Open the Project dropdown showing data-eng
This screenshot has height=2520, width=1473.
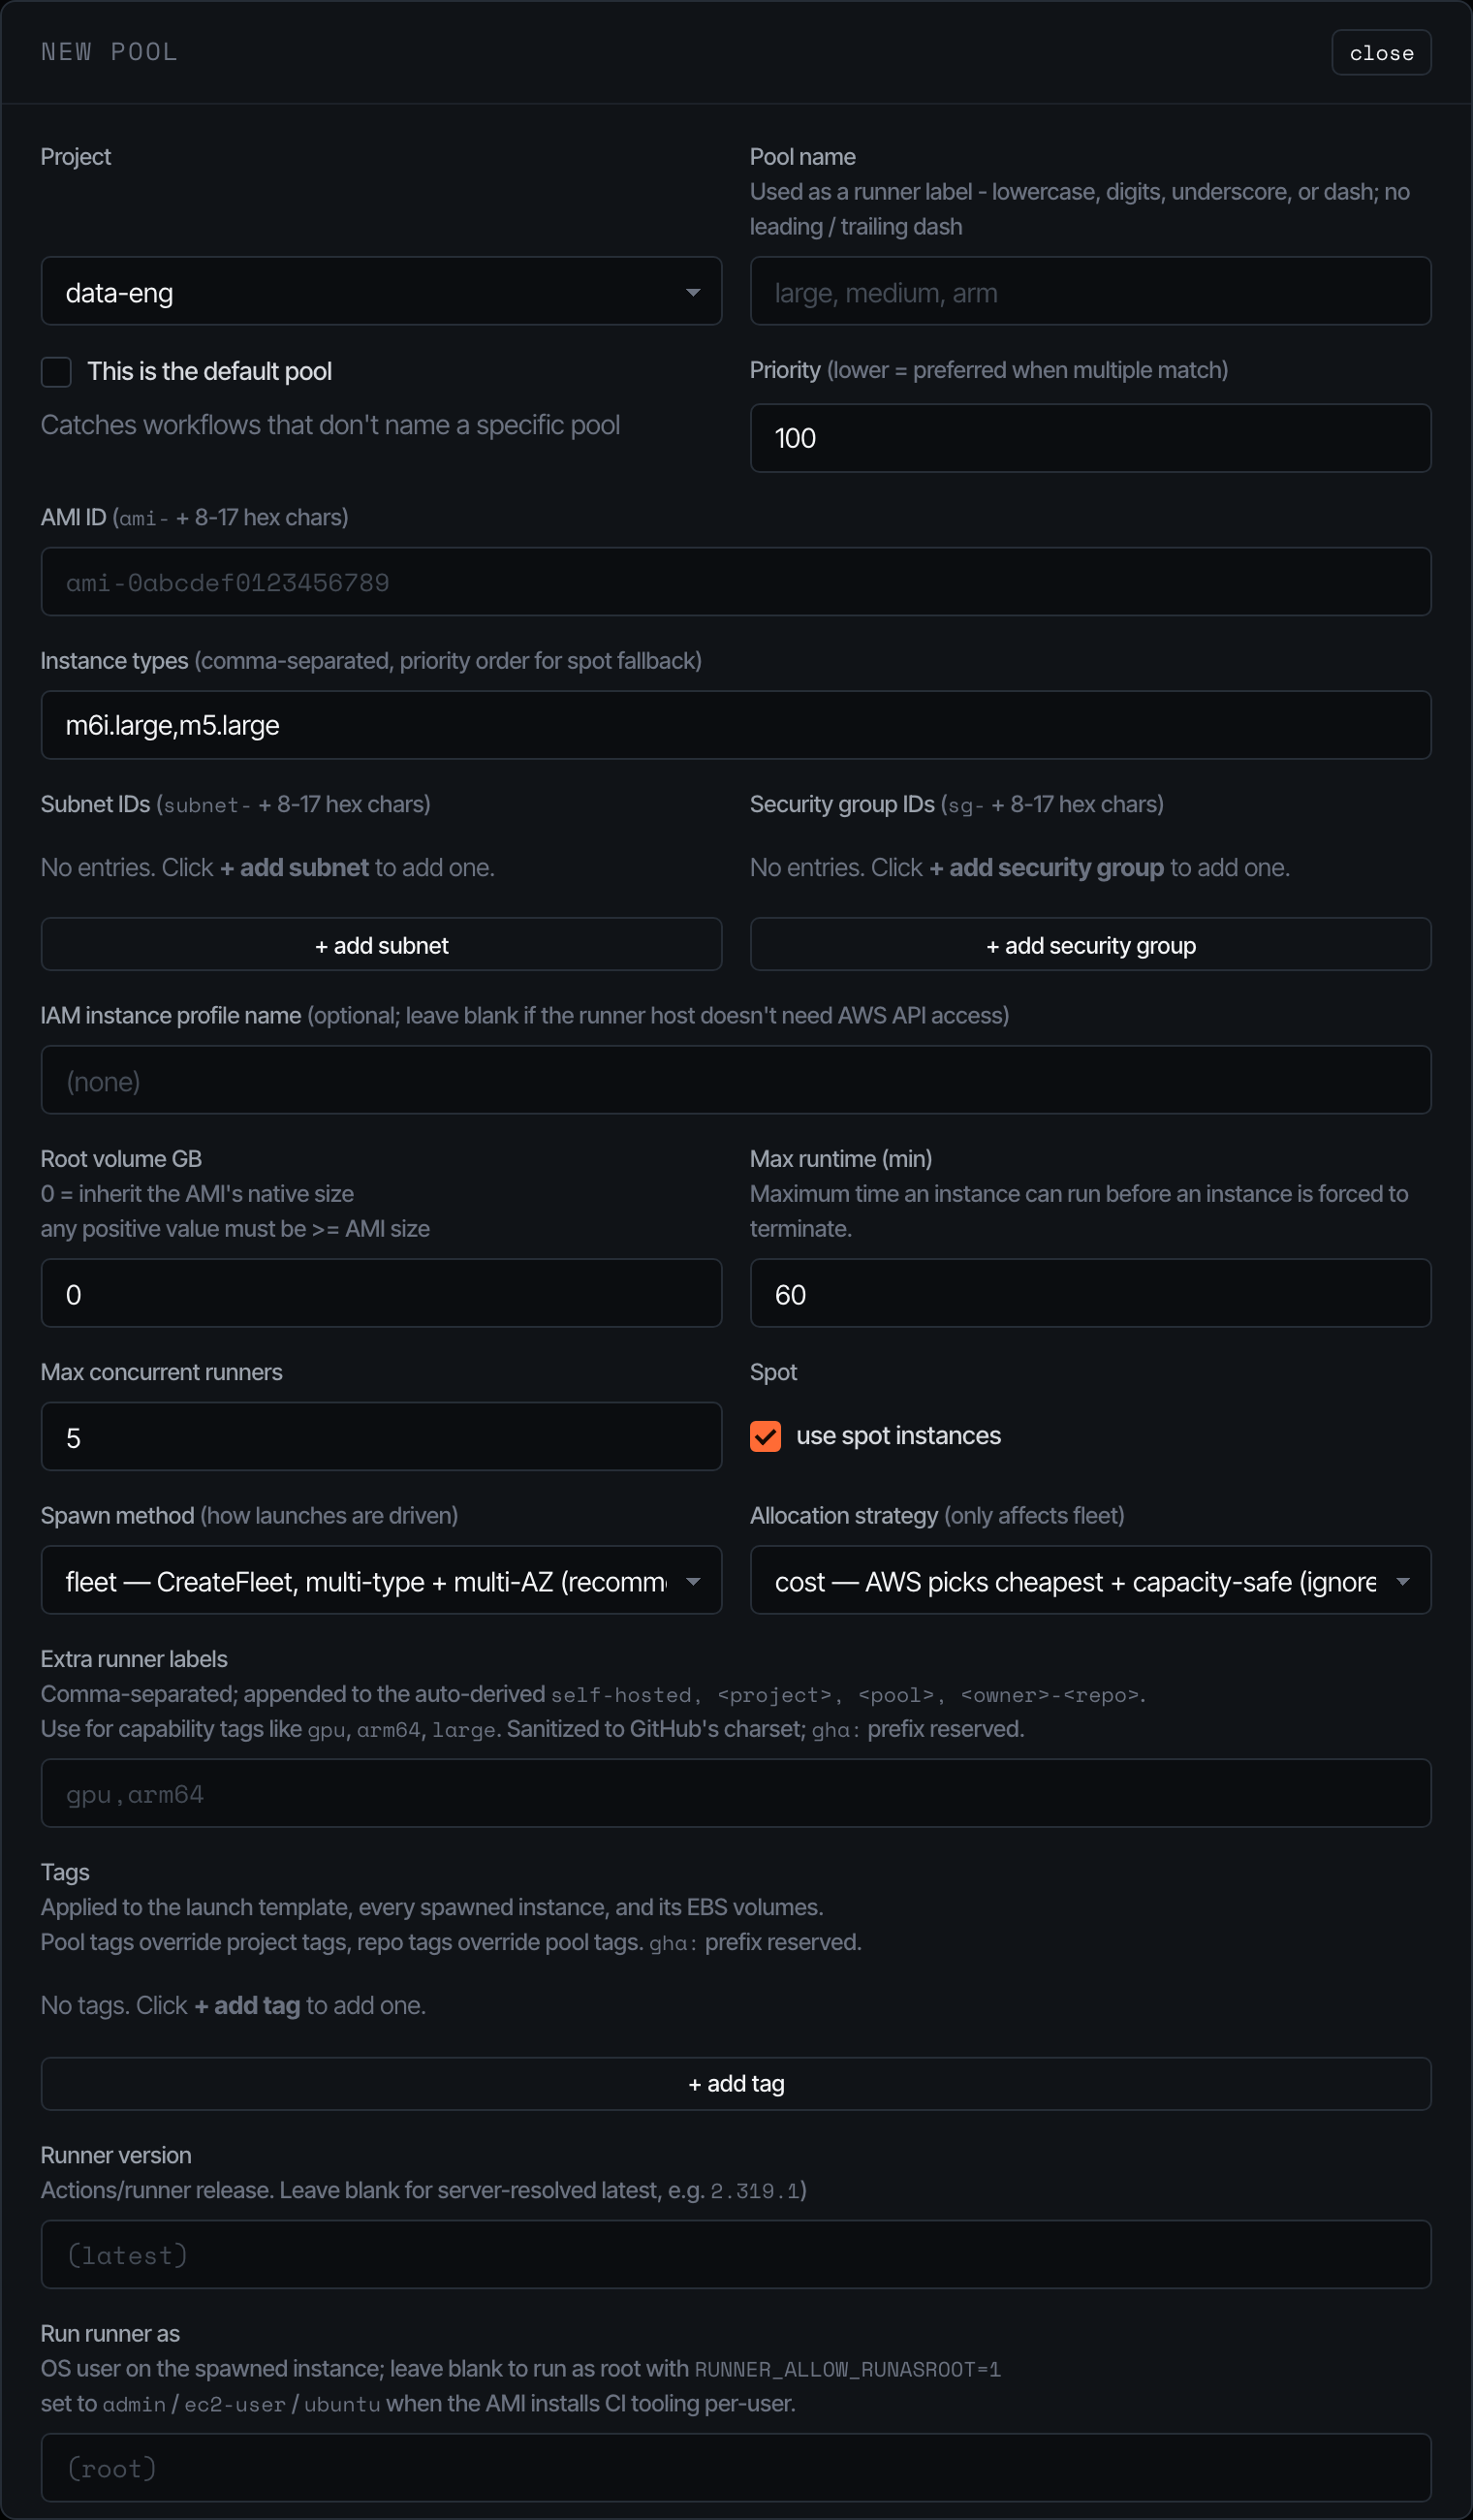tap(381, 291)
